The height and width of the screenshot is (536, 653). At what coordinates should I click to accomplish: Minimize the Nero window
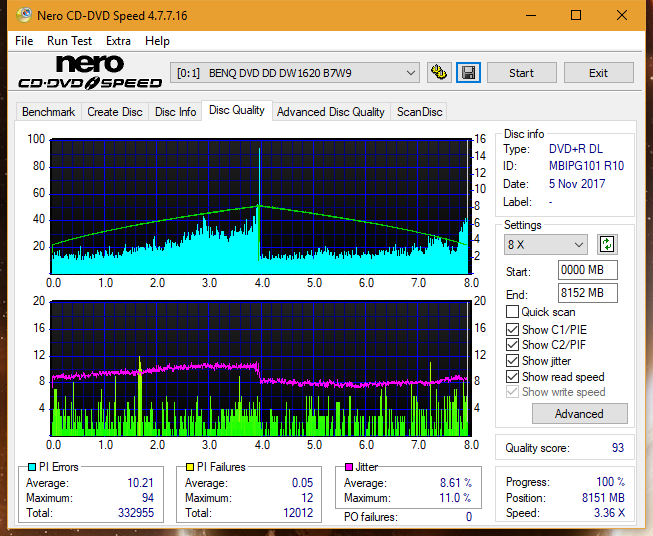(531, 15)
